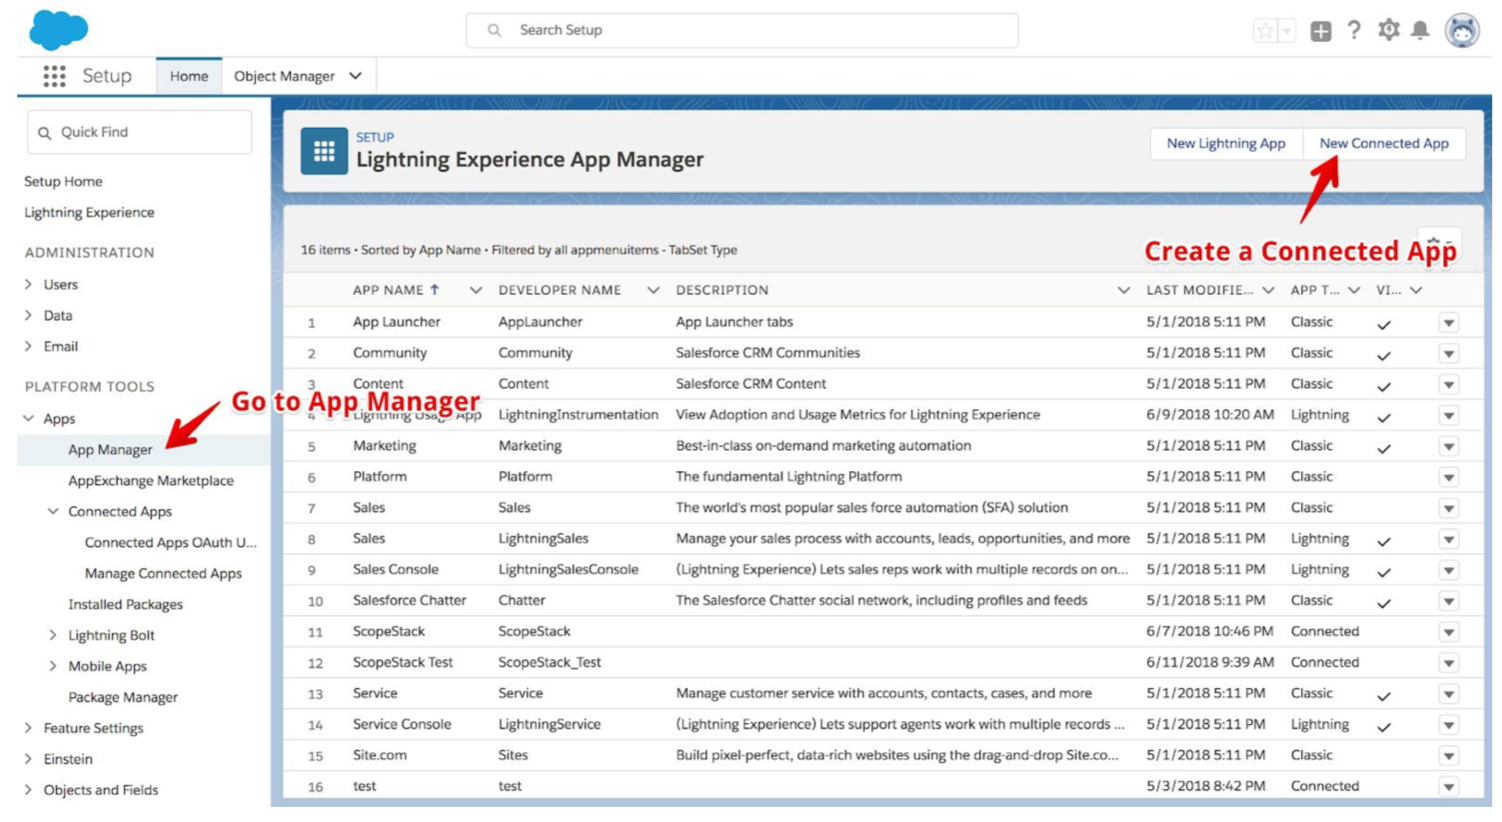Click the Service app name cell
1502x822 pixels.
point(375,693)
